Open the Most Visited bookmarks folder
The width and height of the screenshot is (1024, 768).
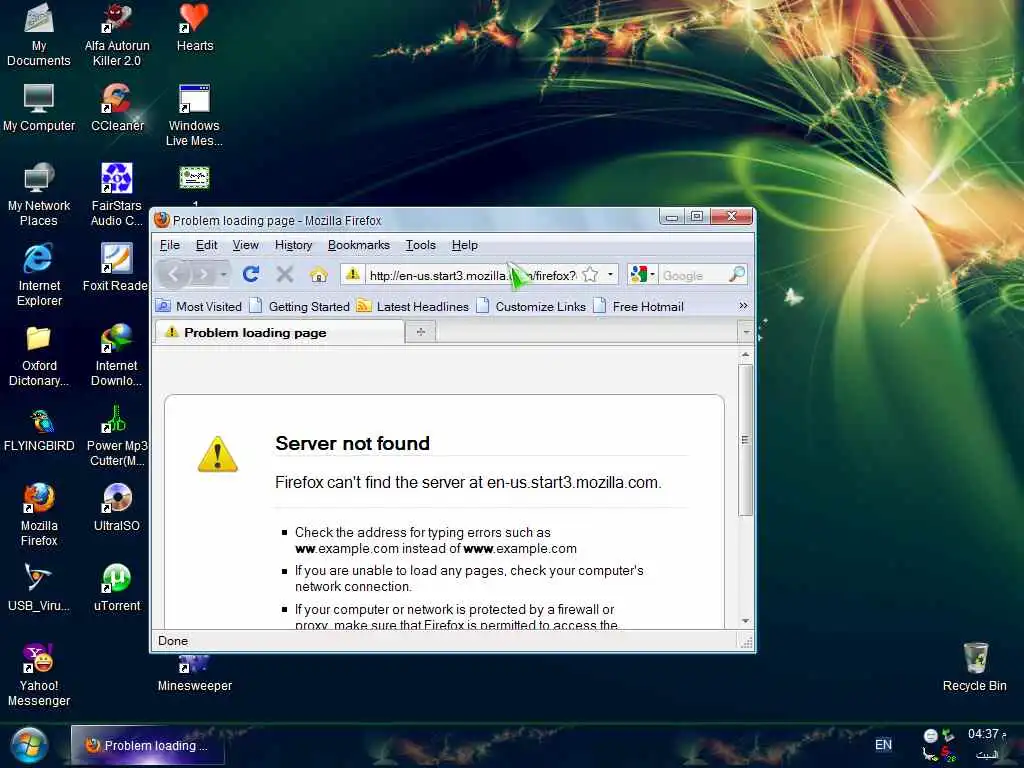point(200,306)
